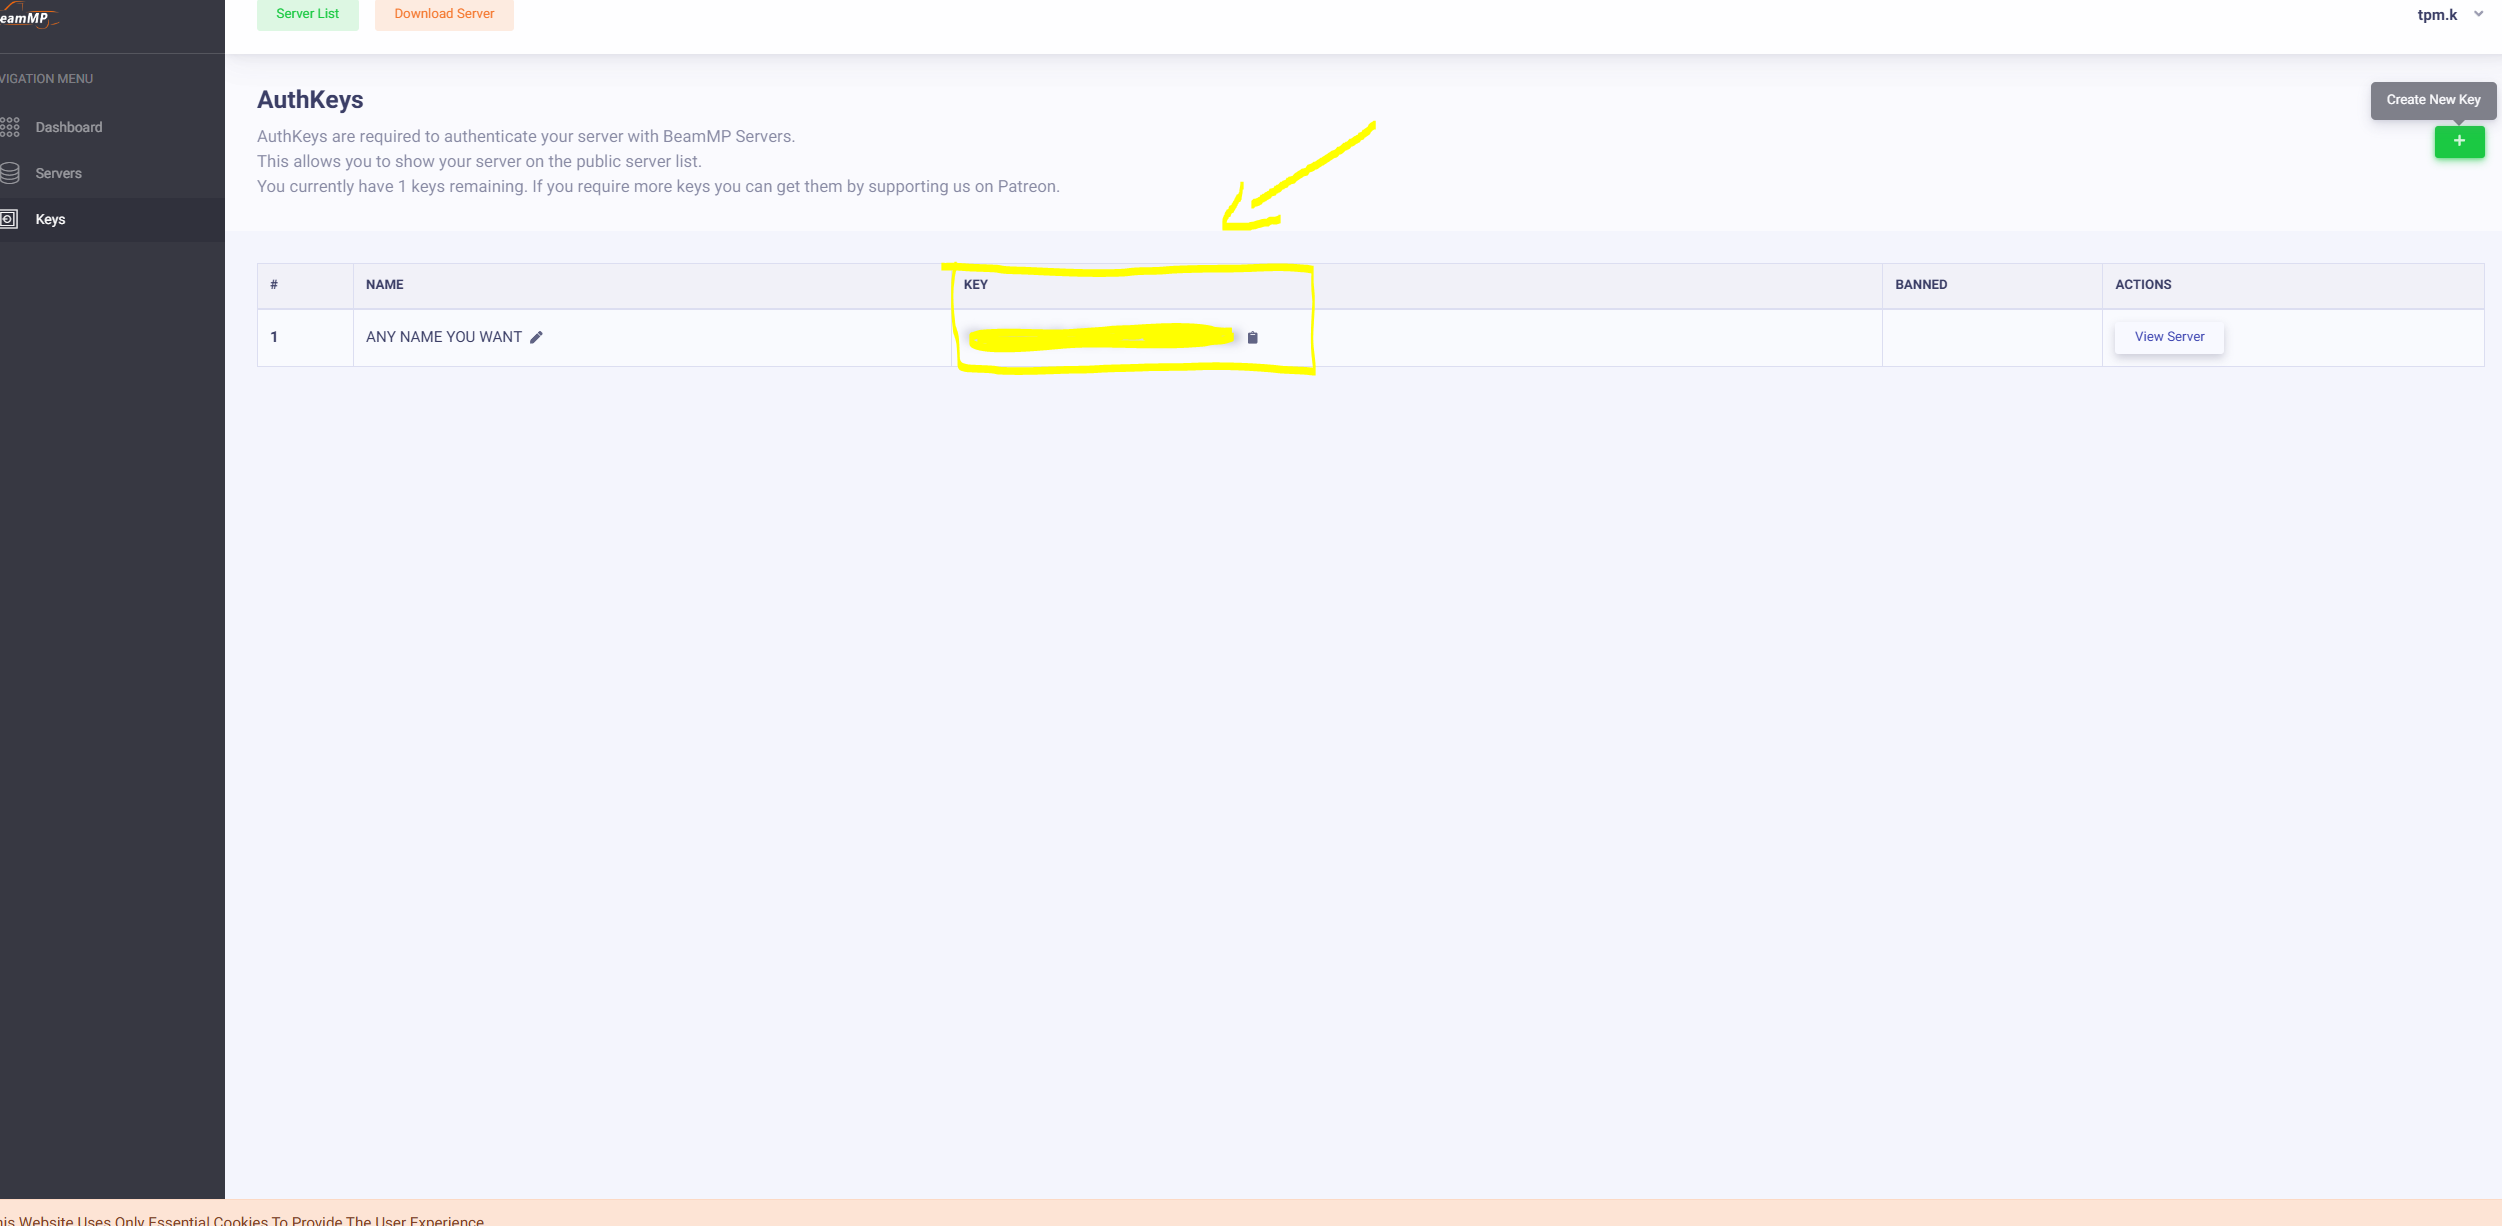
Task: Click the Servers database stack icon
Action: pos(10,173)
